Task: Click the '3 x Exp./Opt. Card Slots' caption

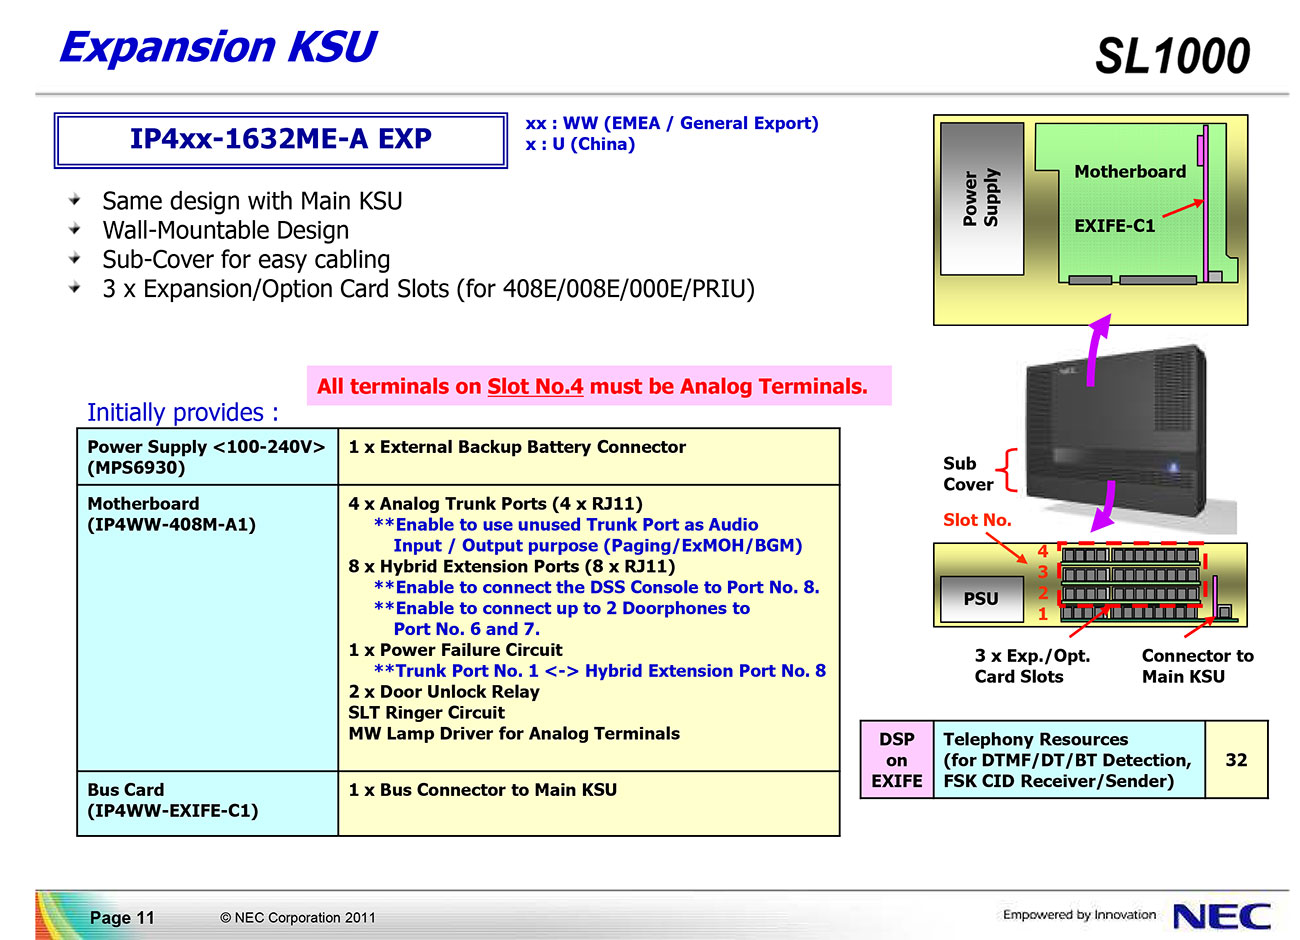Action: (1032, 667)
